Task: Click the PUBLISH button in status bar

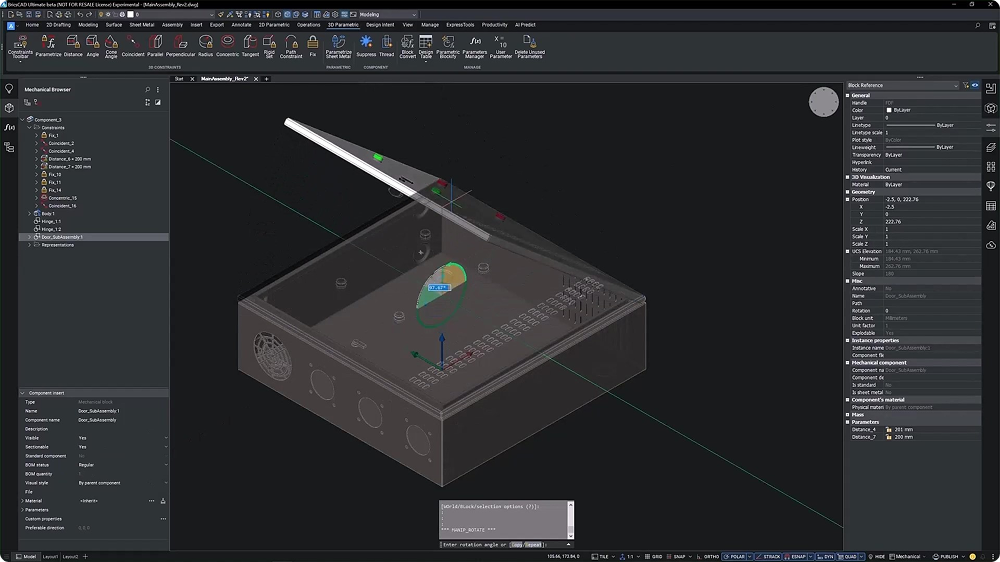Action: coord(948,556)
